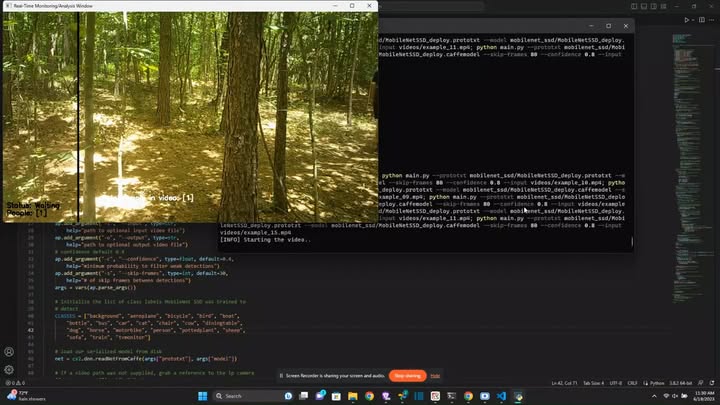Image resolution: width=720 pixels, height=405 pixels.
Task: Open the volume tray icon
Action: coord(675,396)
